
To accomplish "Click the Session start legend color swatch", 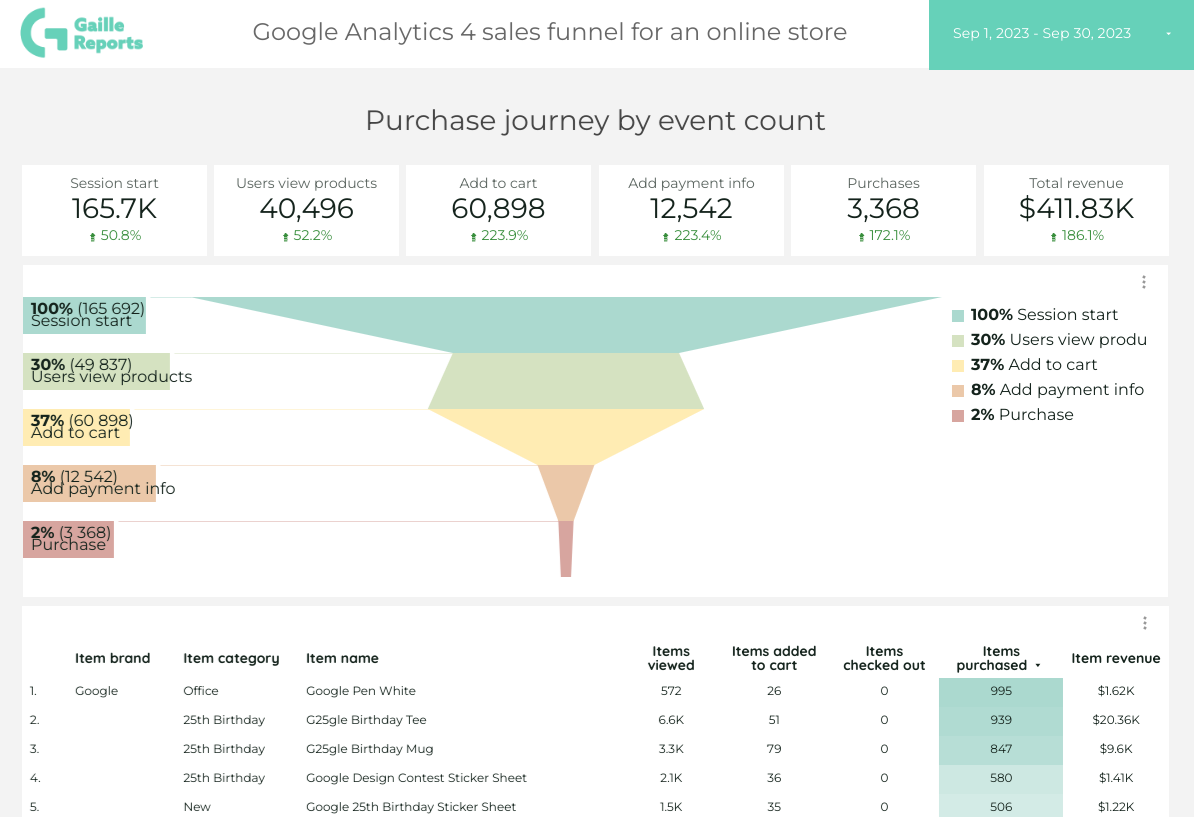I will coord(958,316).
